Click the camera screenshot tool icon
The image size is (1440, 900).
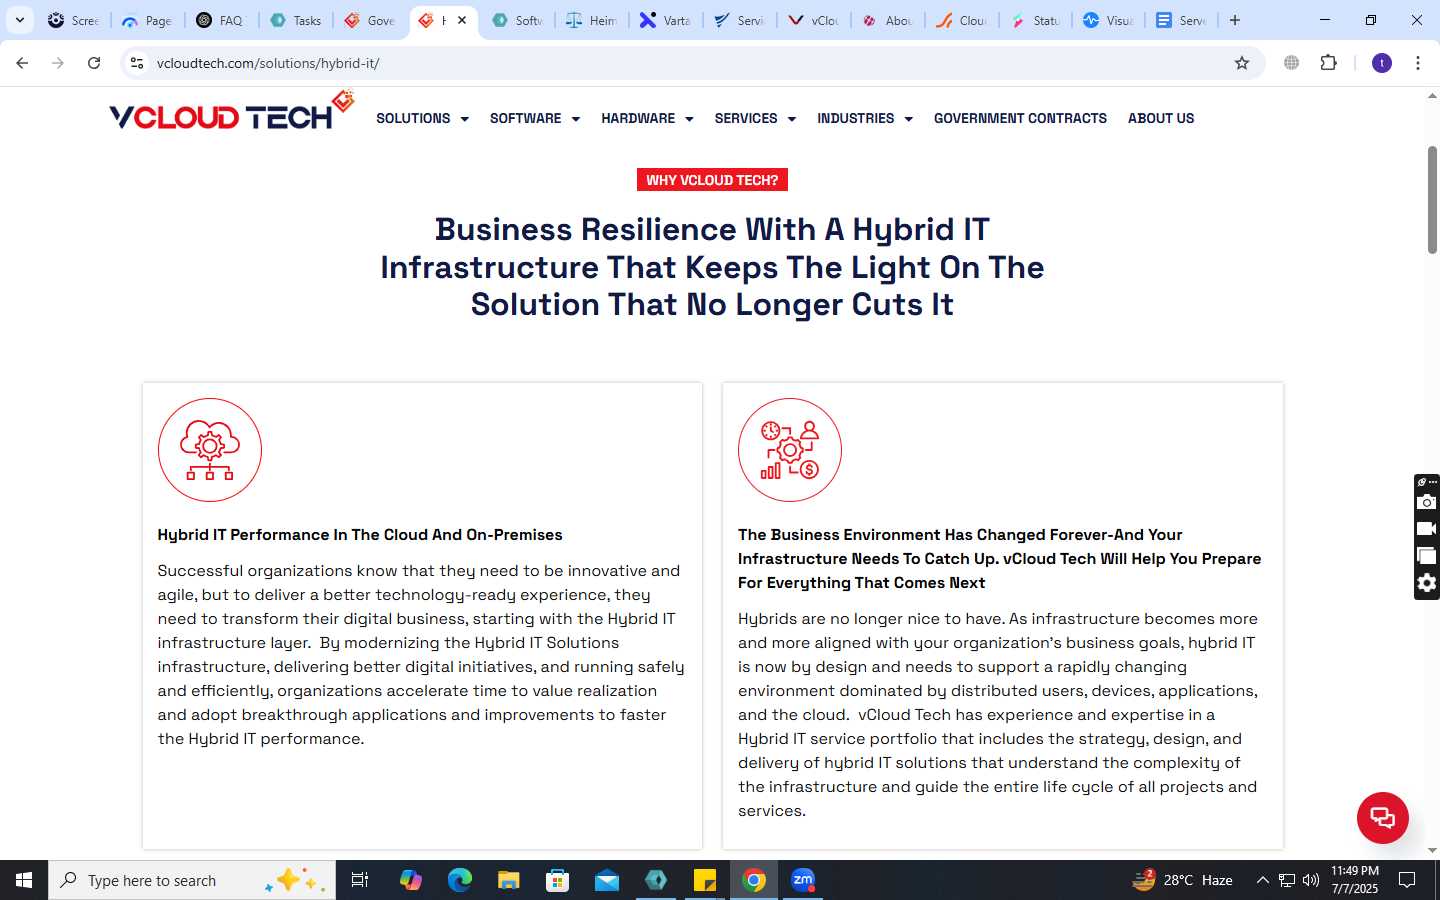pyautogui.click(x=1427, y=502)
